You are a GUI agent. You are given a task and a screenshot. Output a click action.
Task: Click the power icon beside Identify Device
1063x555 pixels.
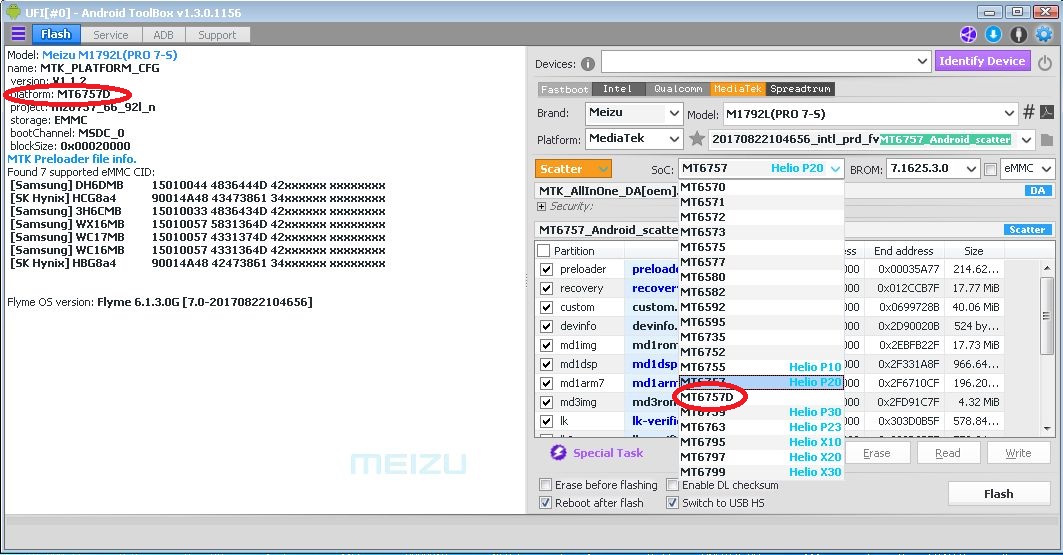point(1045,62)
